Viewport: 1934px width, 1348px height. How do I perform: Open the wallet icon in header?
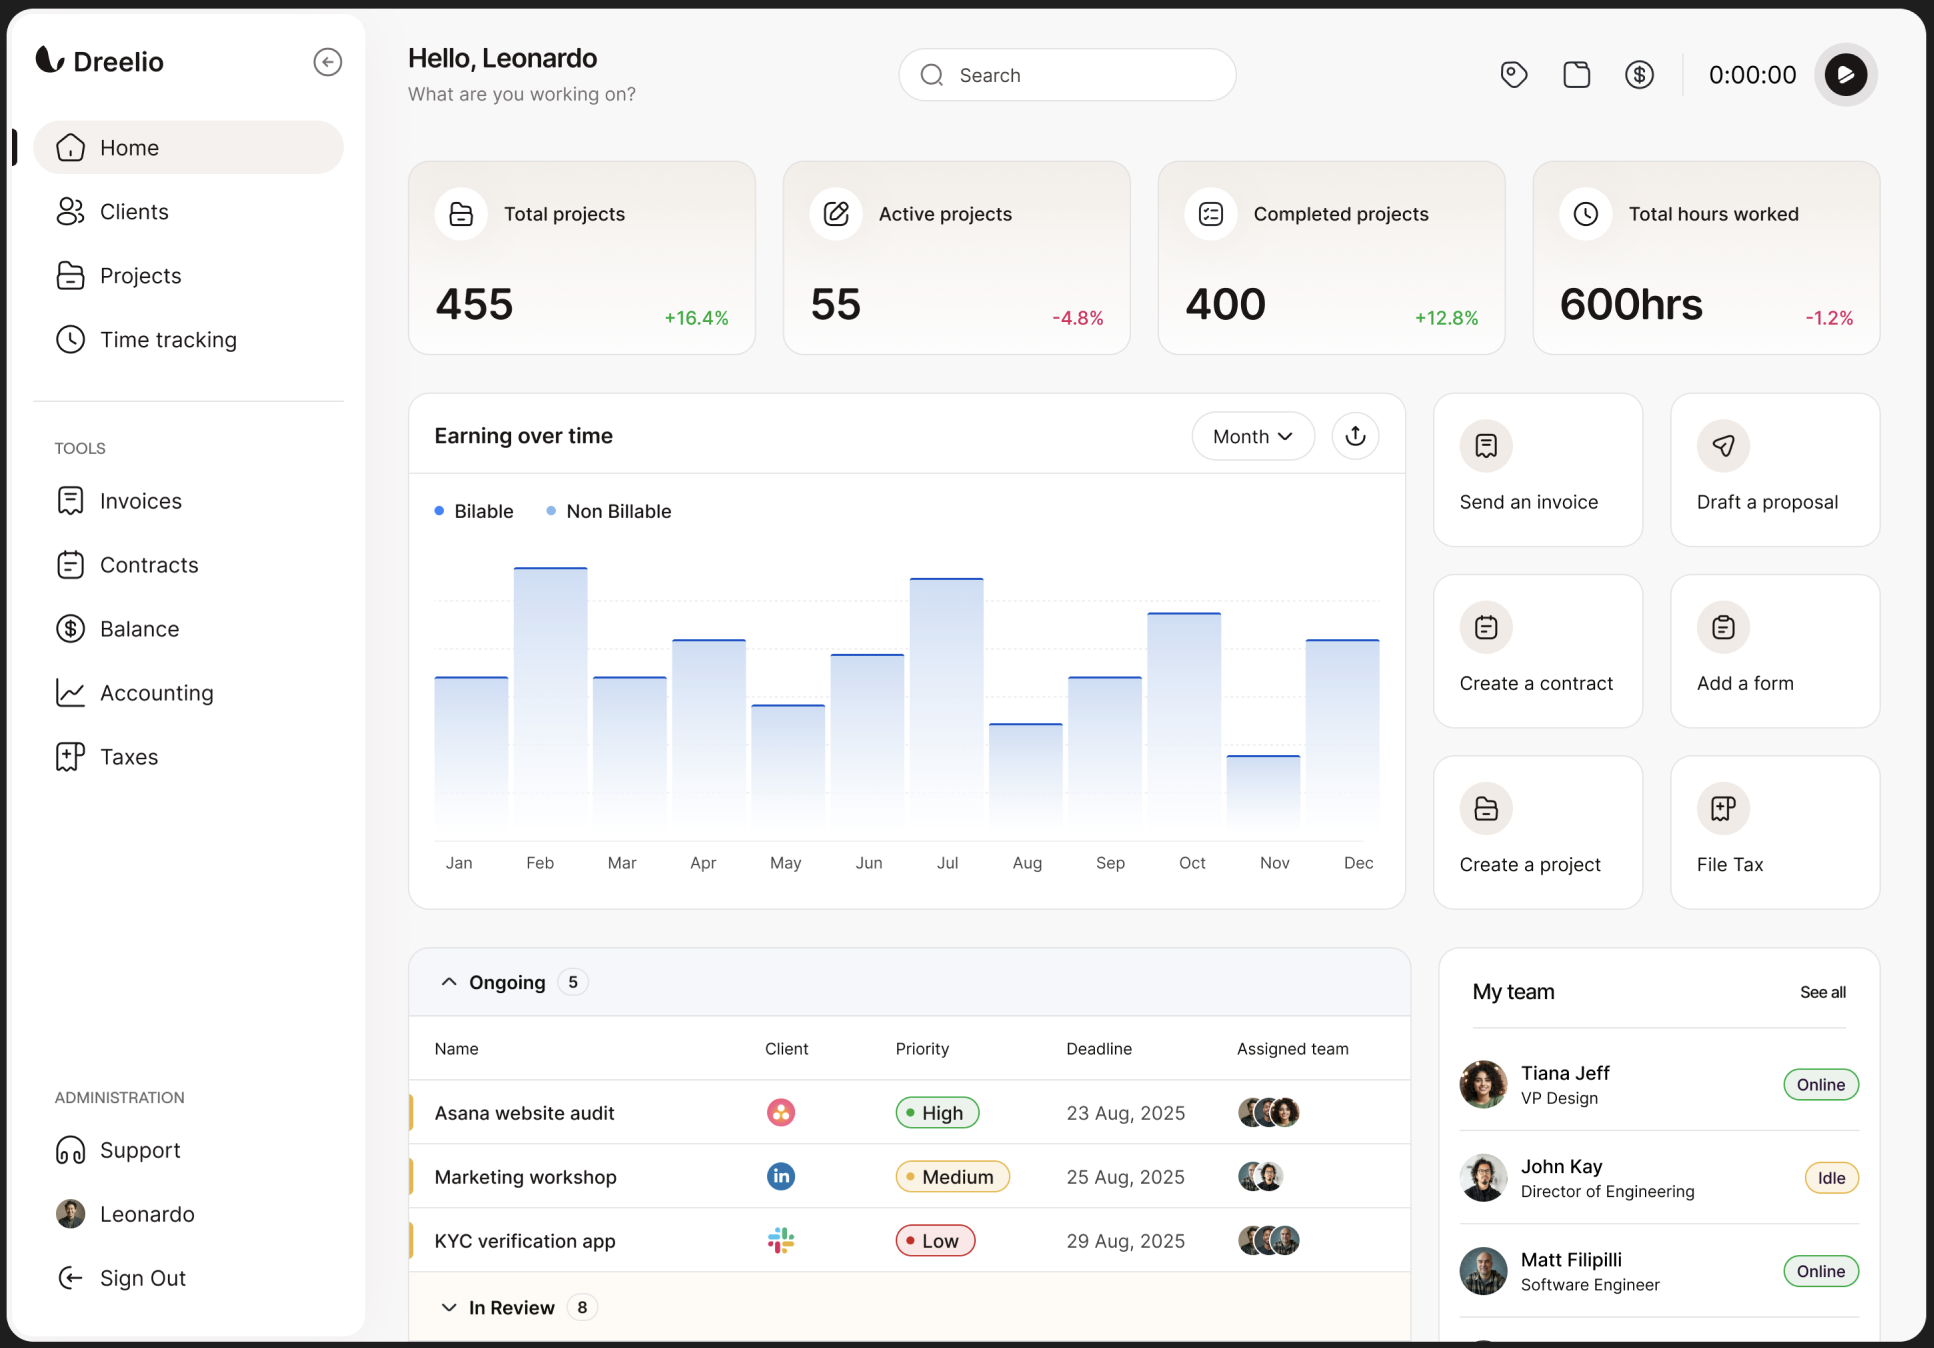pyautogui.click(x=1576, y=75)
